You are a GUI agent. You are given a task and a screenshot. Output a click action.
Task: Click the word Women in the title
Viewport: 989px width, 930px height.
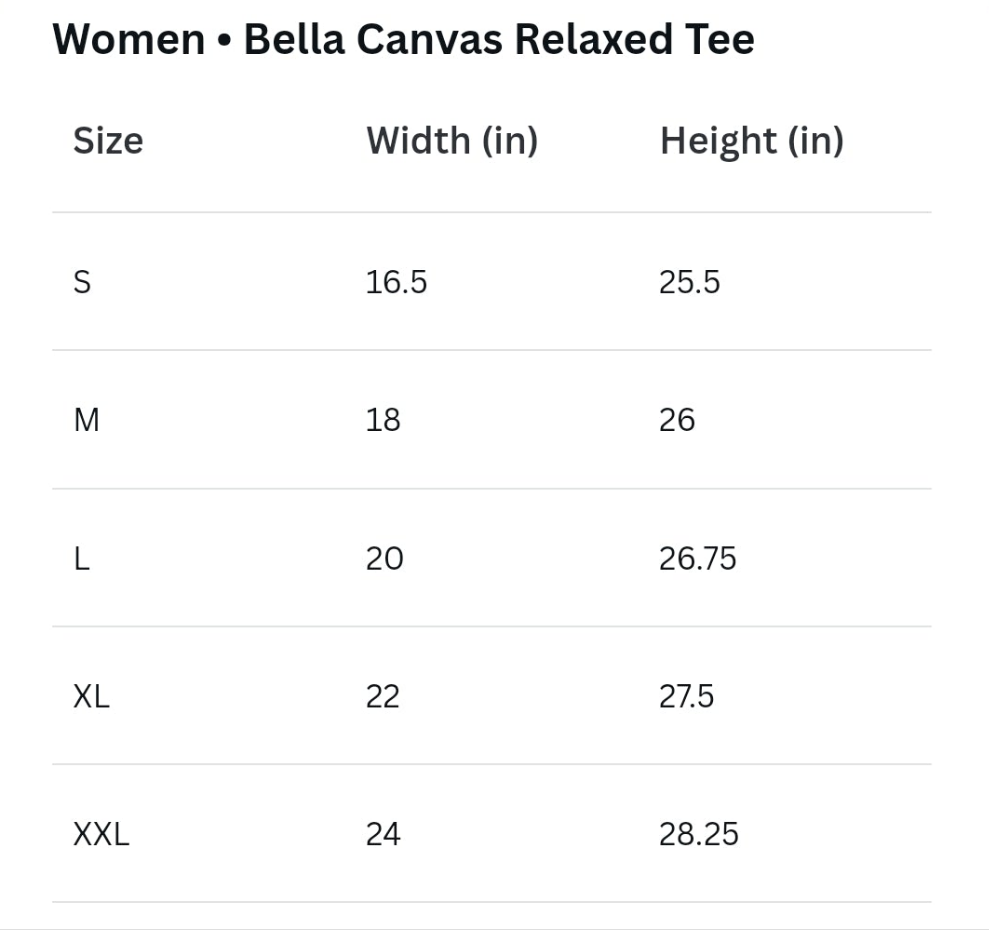tap(129, 39)
